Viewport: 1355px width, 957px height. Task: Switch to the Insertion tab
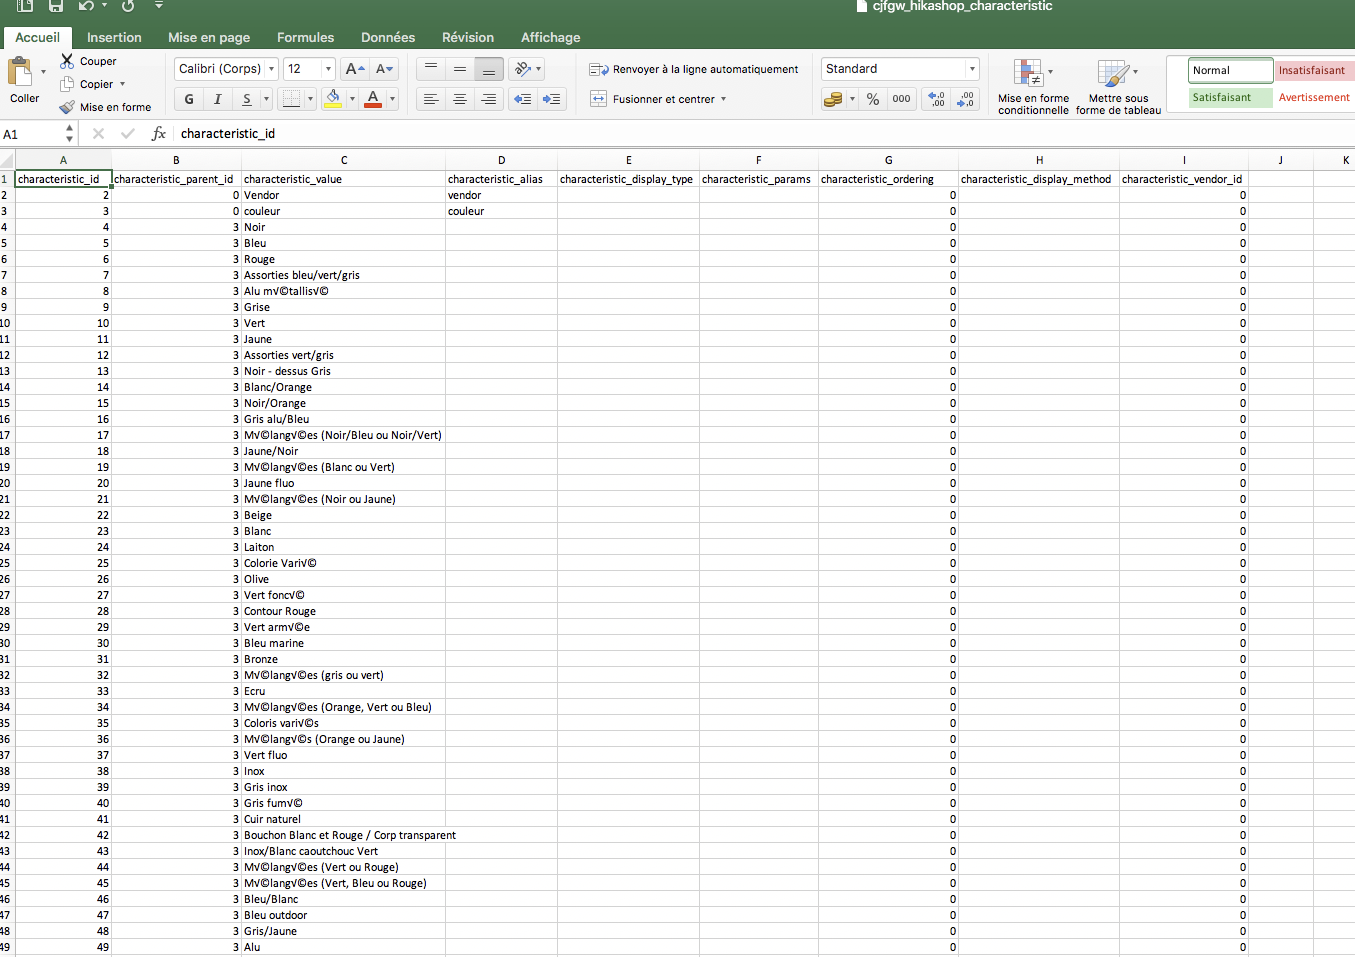click(x=114, y=37)
